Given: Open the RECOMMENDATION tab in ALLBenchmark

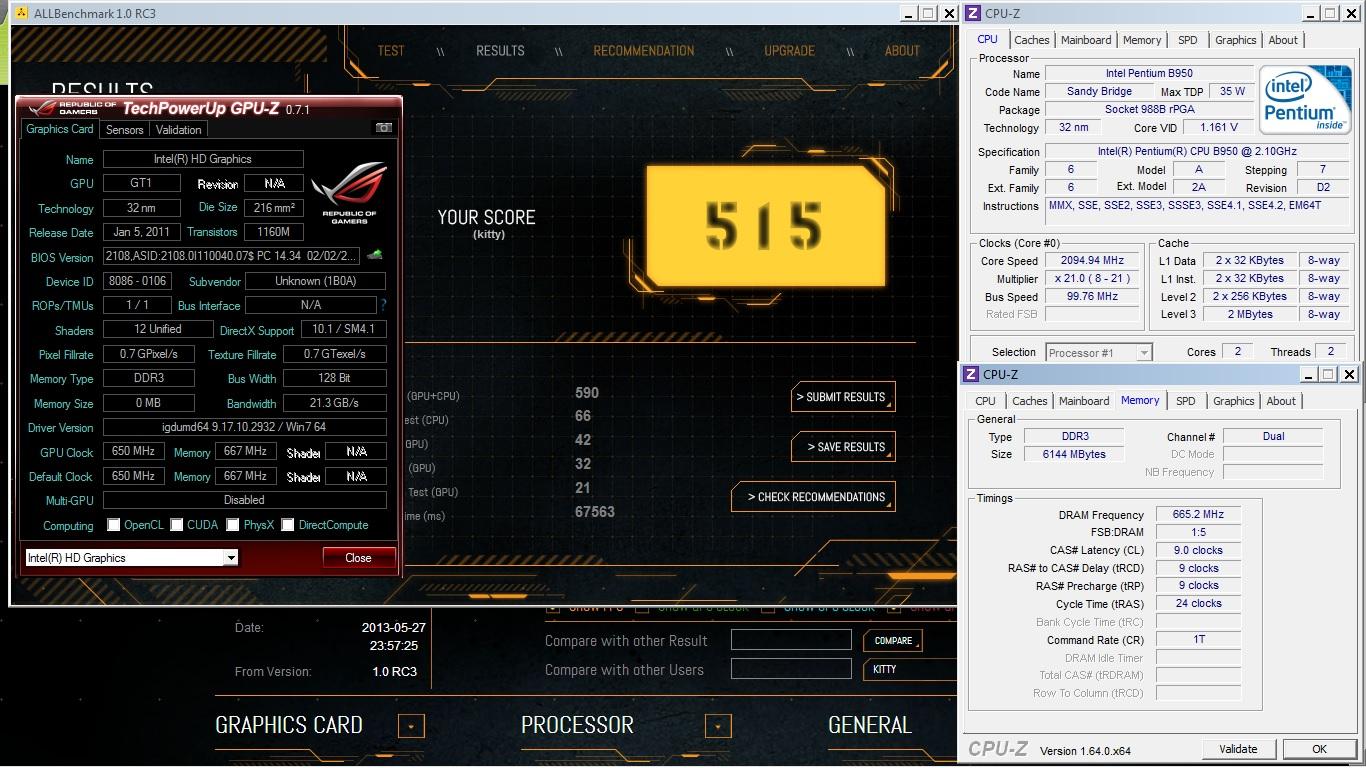Looking at the screenshot, I should [644, 51].
